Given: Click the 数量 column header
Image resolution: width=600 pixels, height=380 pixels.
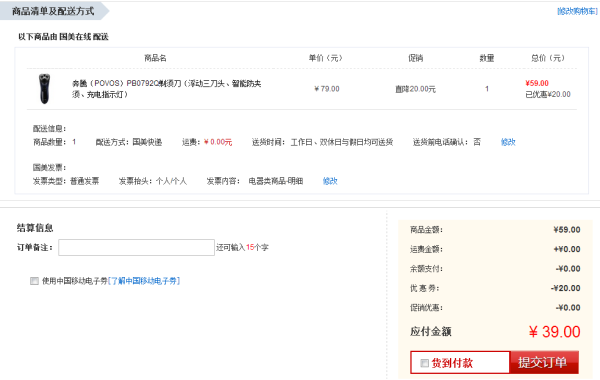Looking at the screenshot, I should pos(487,58).
